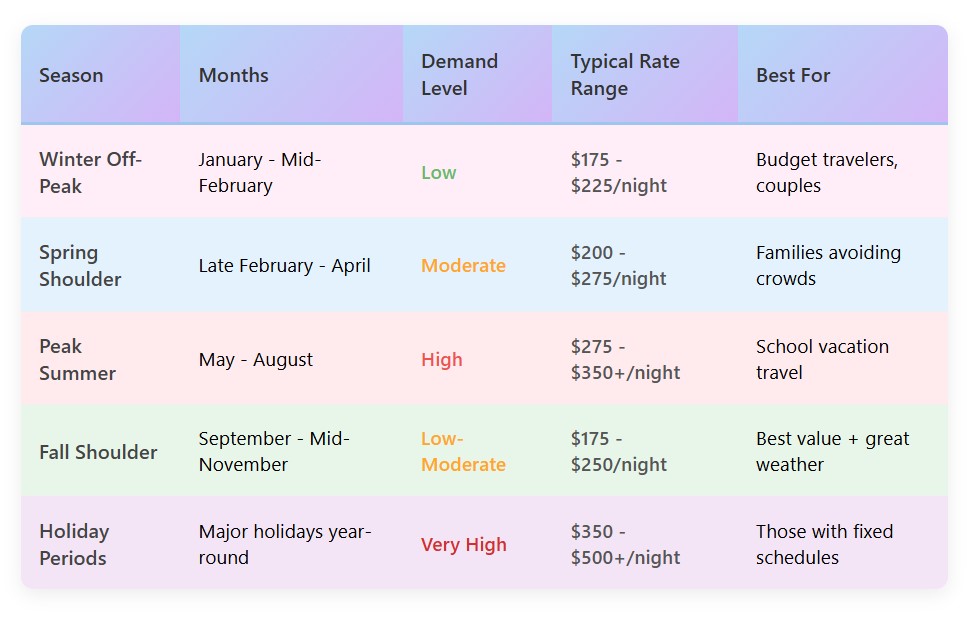The image size is (977, 619).
Task: Select the Spring Shoulder season cell
Action: tap(80, 266)
